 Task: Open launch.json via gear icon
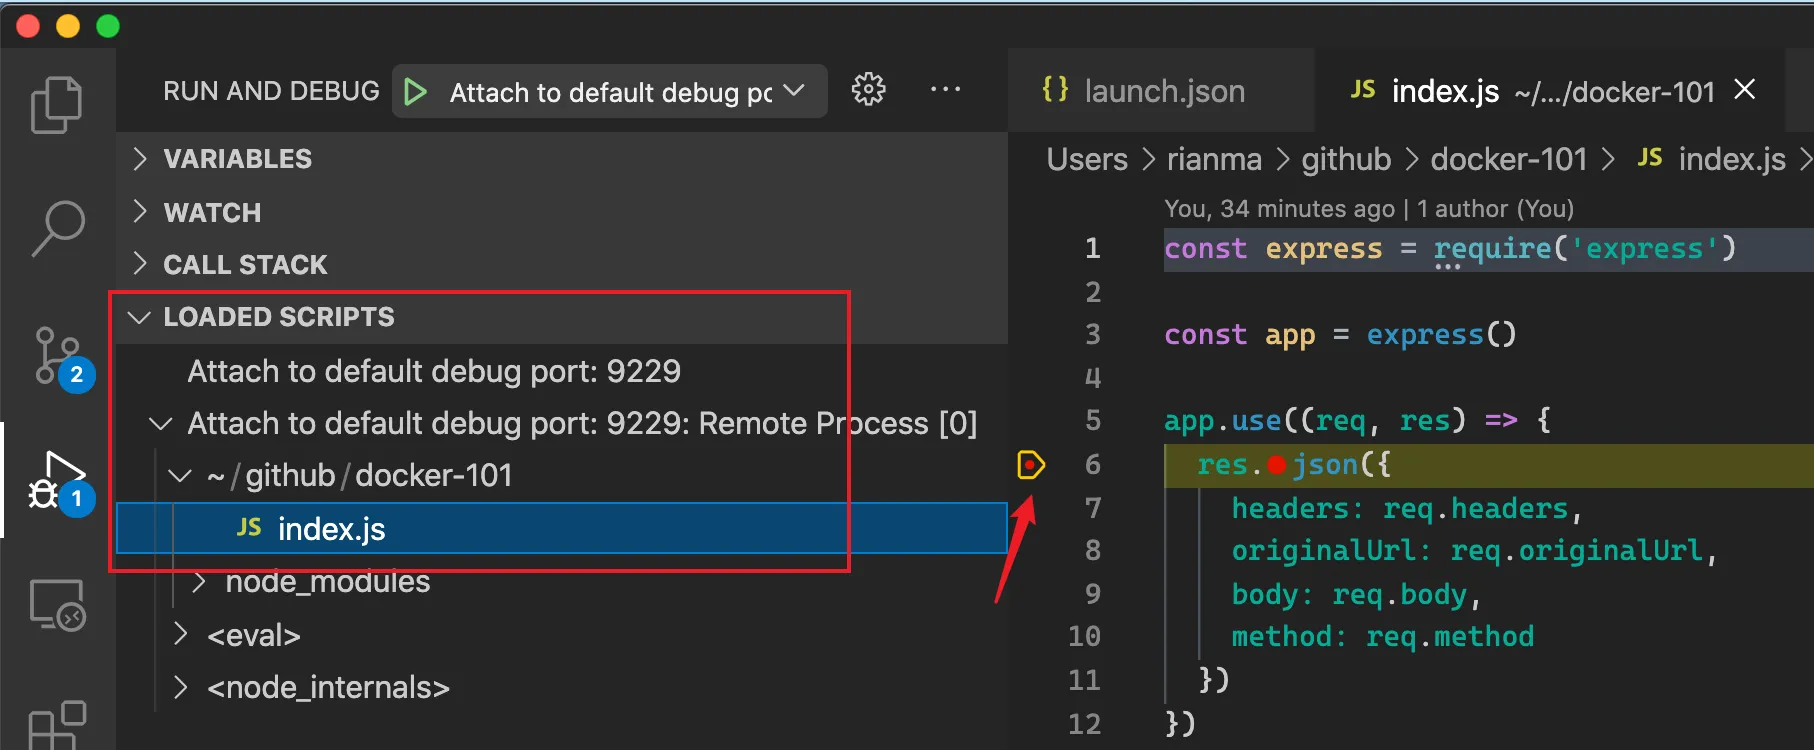868,90
